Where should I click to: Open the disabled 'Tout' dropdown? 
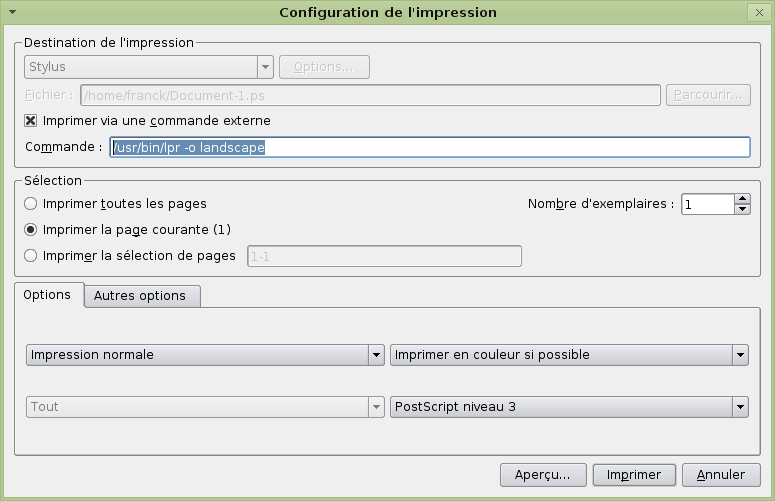click(x=376, y=407)
